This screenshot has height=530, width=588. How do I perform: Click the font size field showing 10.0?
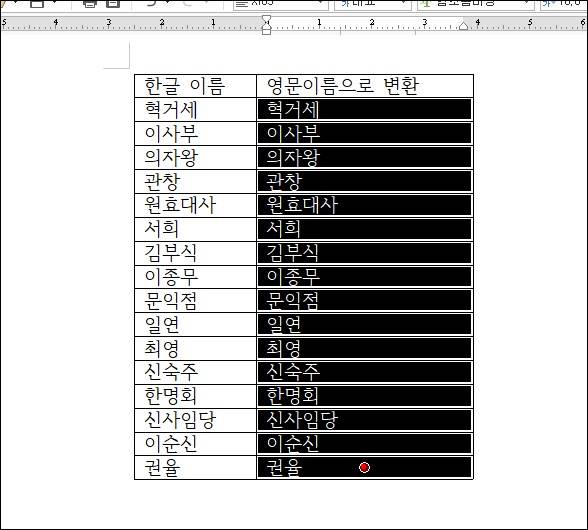(564, 5)
